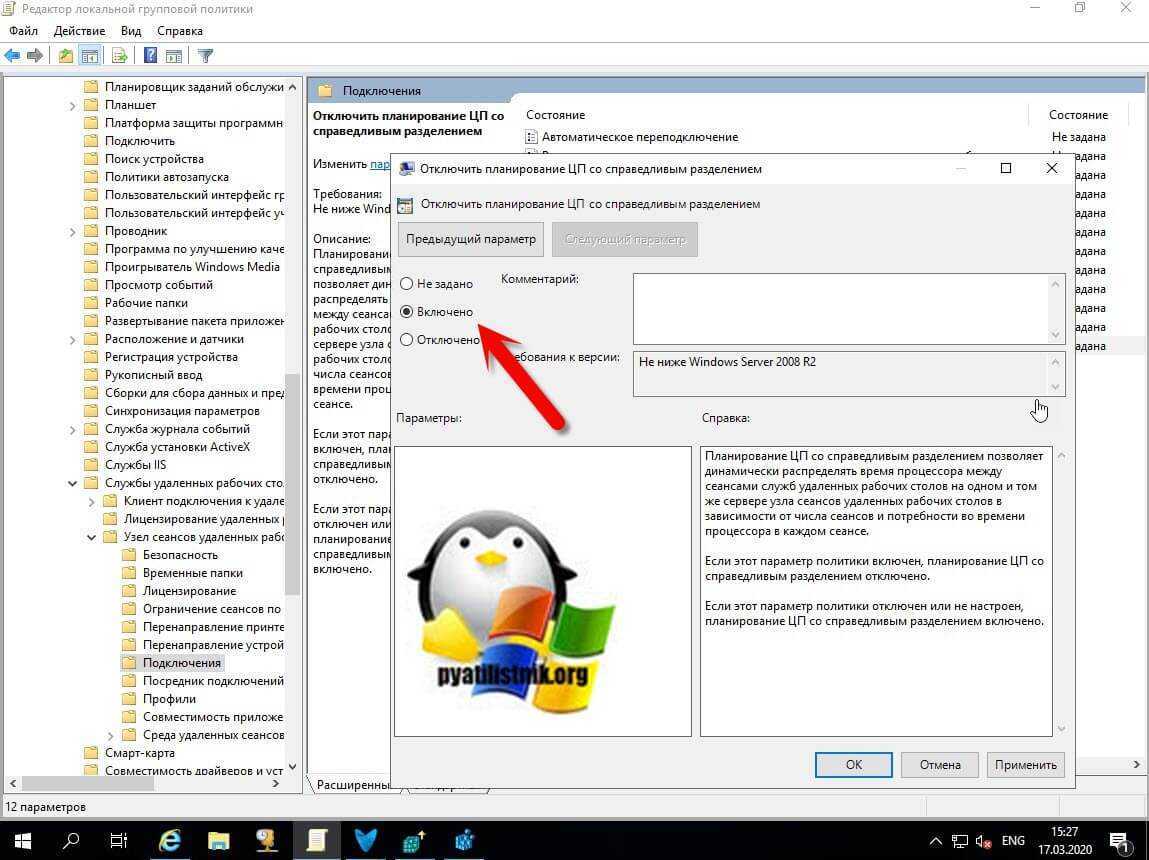This screenshot has height=860, width=1149.
Task: Select Посредник подключений in tree
Action: [213, 681]
